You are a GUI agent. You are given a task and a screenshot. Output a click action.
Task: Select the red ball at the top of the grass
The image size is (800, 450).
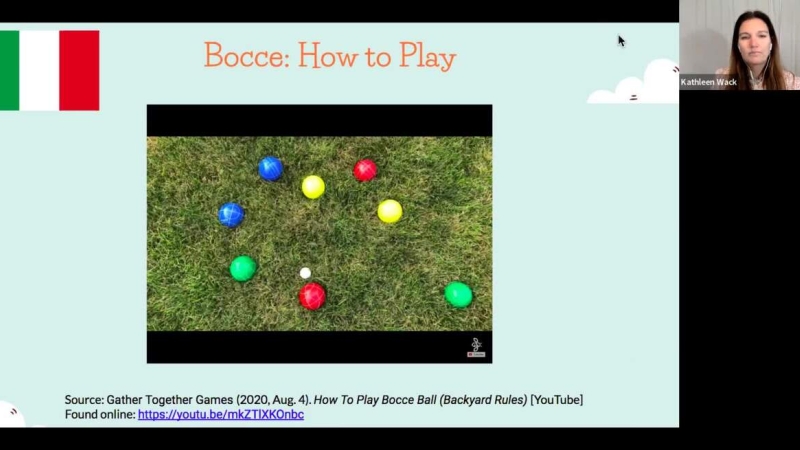point(365,170)
